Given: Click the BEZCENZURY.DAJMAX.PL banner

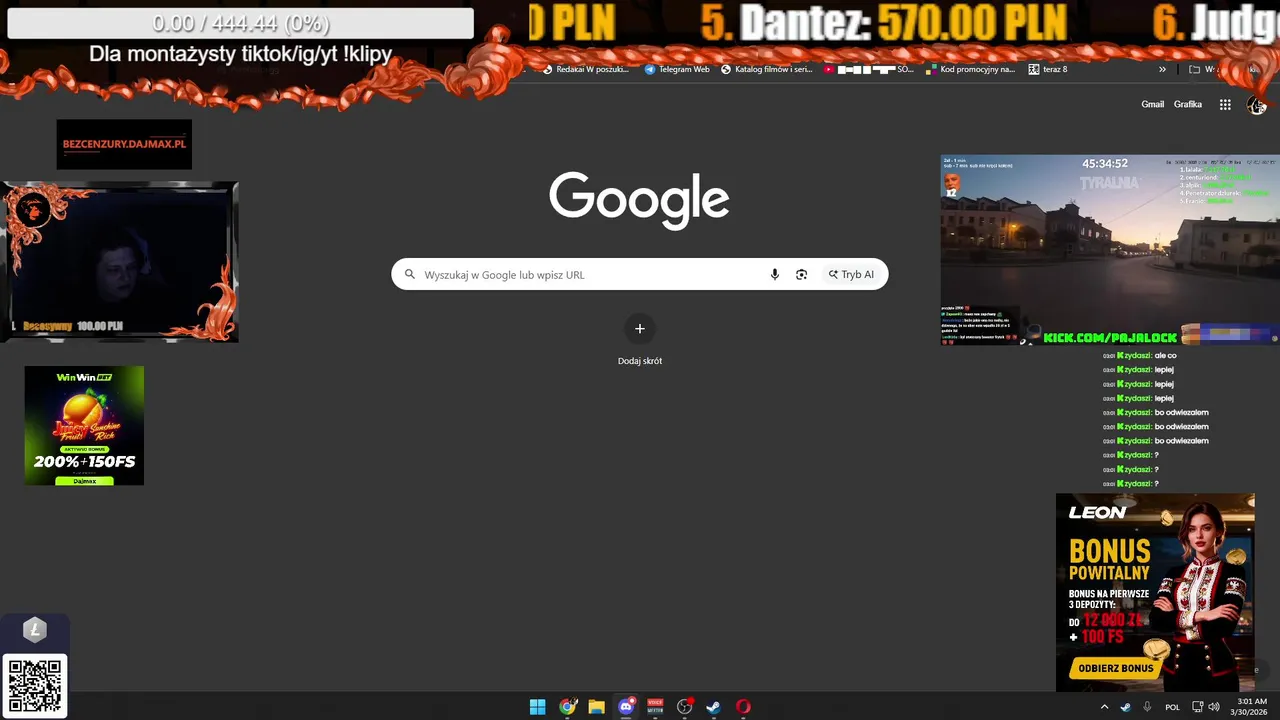Looking at the screenshot, I should tap(124, 144).
